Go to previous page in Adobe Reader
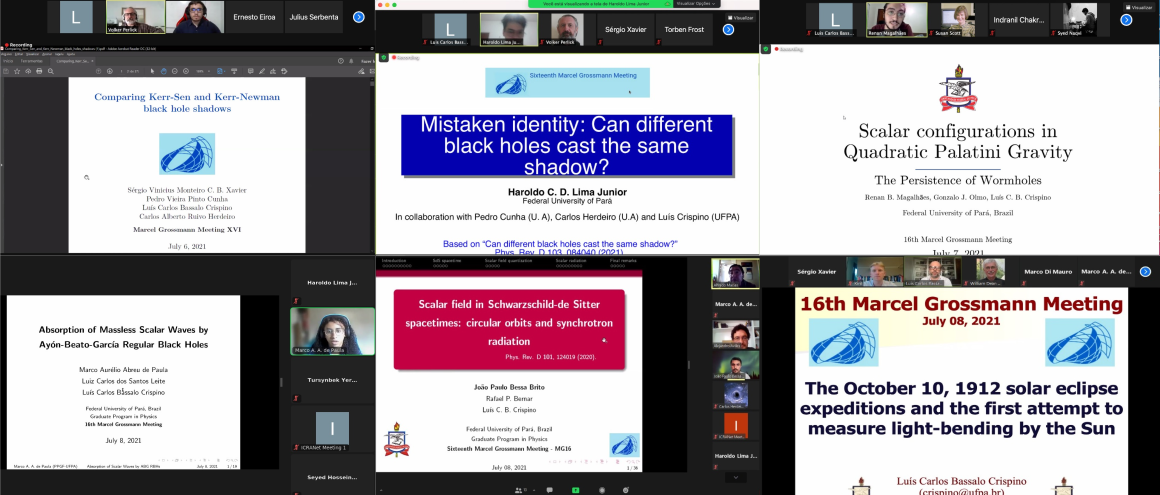This screenshot has width=1160, height=495. click(98, 71)
